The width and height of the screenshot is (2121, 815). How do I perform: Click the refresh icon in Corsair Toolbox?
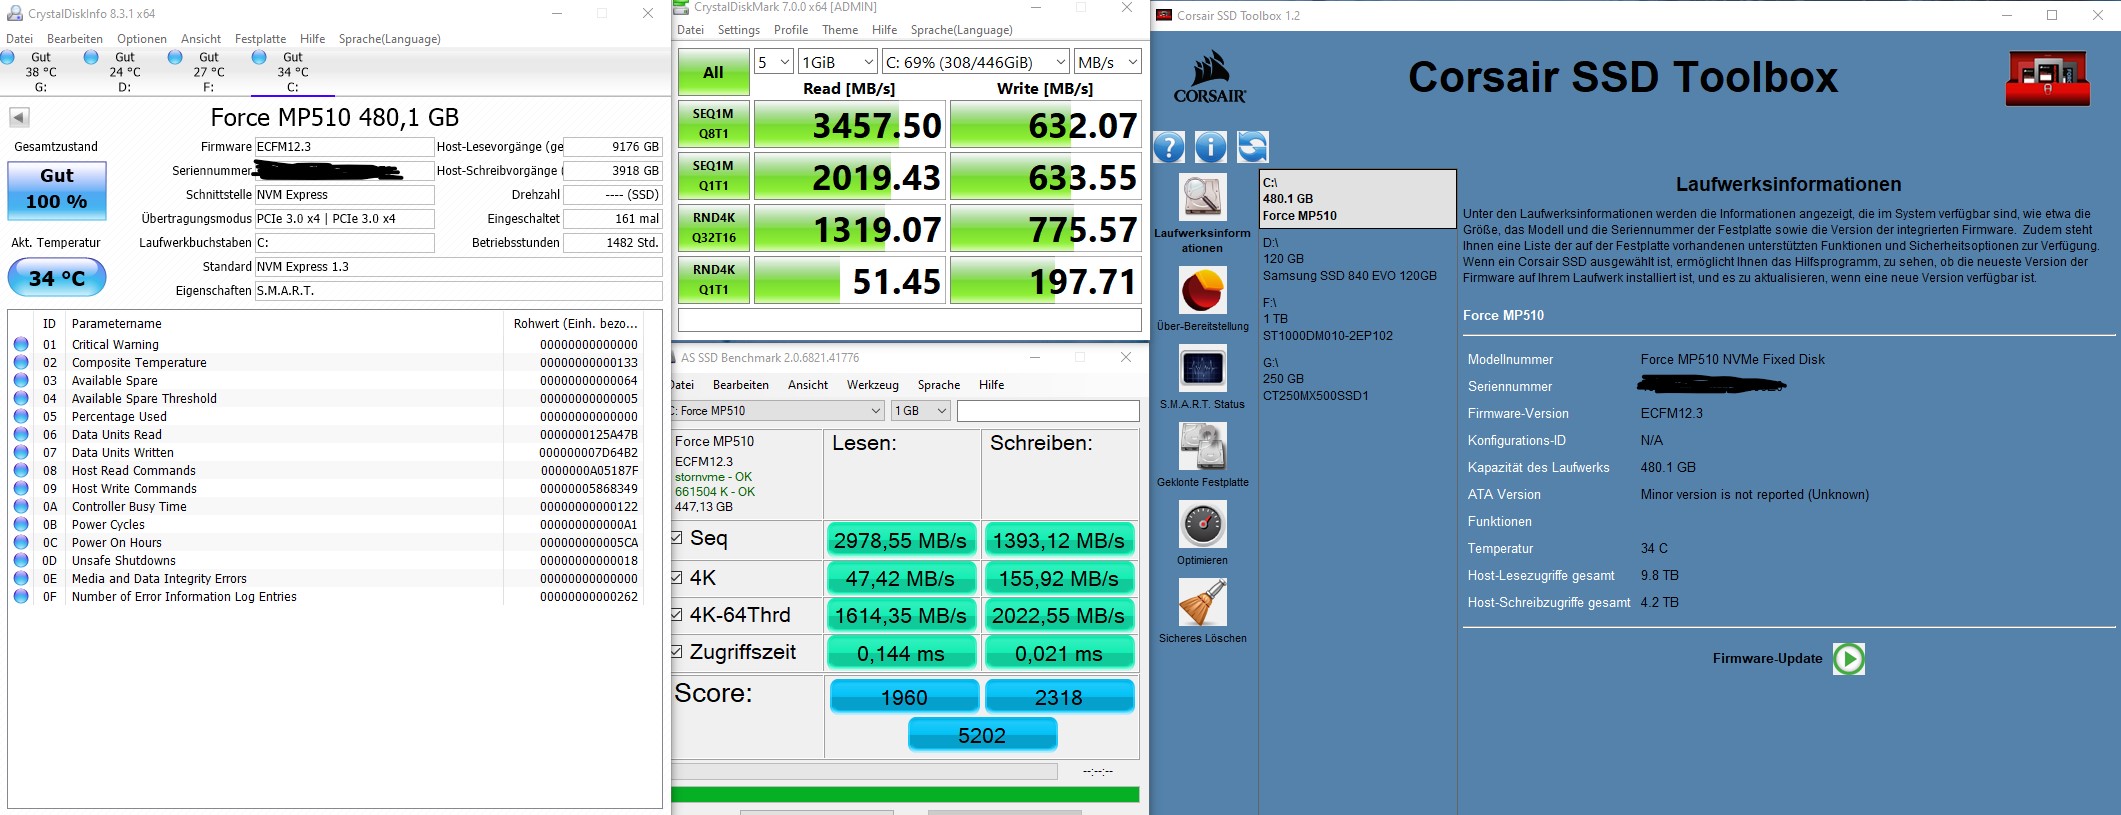[x=1253, y=147]
